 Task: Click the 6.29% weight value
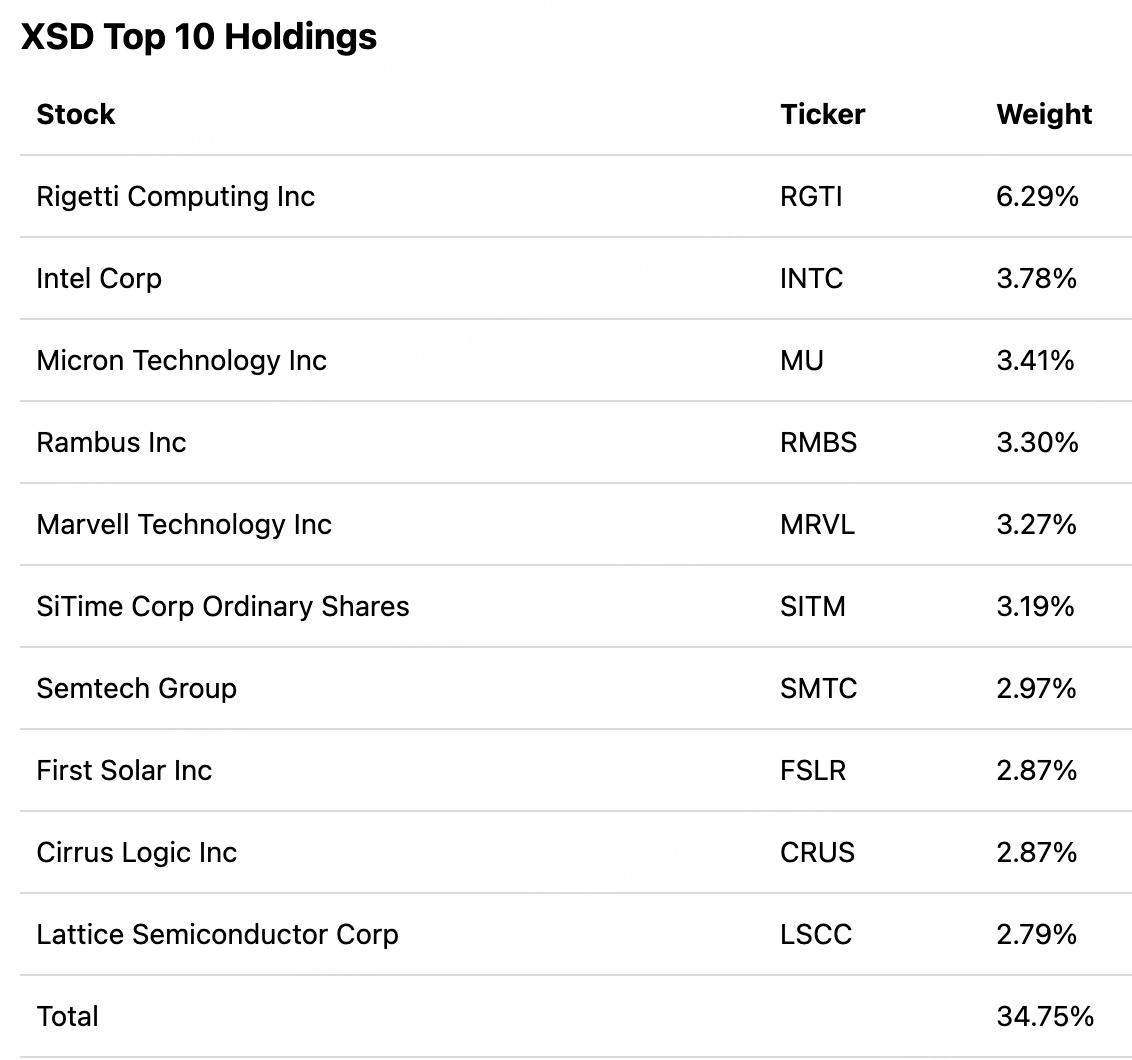(x=1037, y=196)
